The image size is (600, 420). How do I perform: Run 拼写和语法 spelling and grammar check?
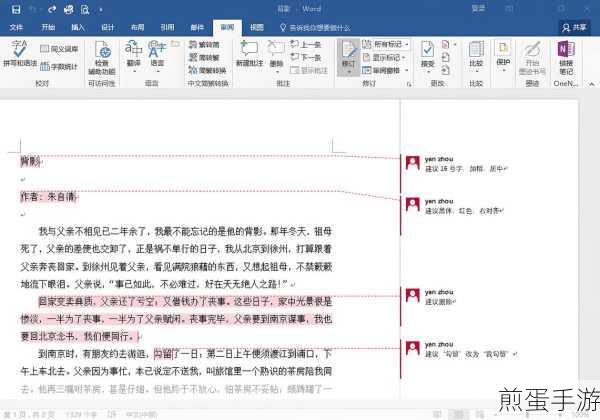(x=20, y=54)
